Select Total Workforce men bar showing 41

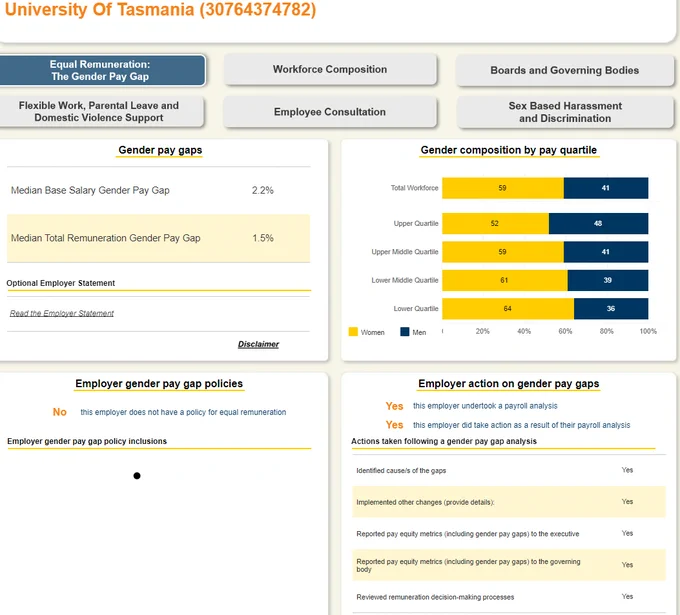(x=606, y=188)
